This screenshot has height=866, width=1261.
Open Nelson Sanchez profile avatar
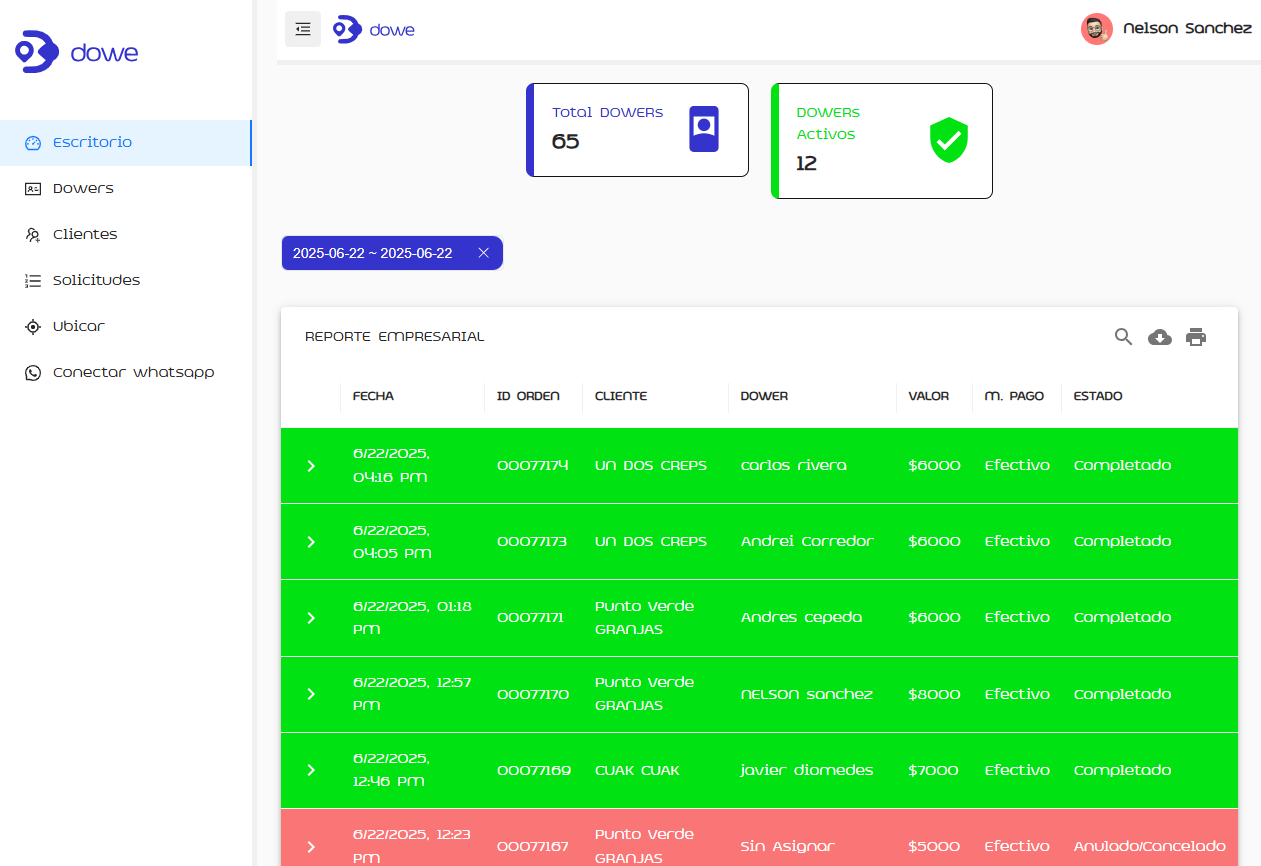[x=1096, y=29]
